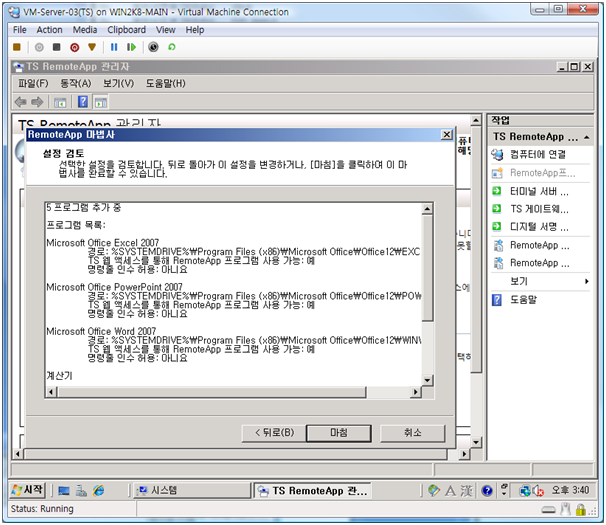Click the 계산기 entry in review list
This screenshot has width=606, height=525.
pyautogui.click(x=59, y=375)
